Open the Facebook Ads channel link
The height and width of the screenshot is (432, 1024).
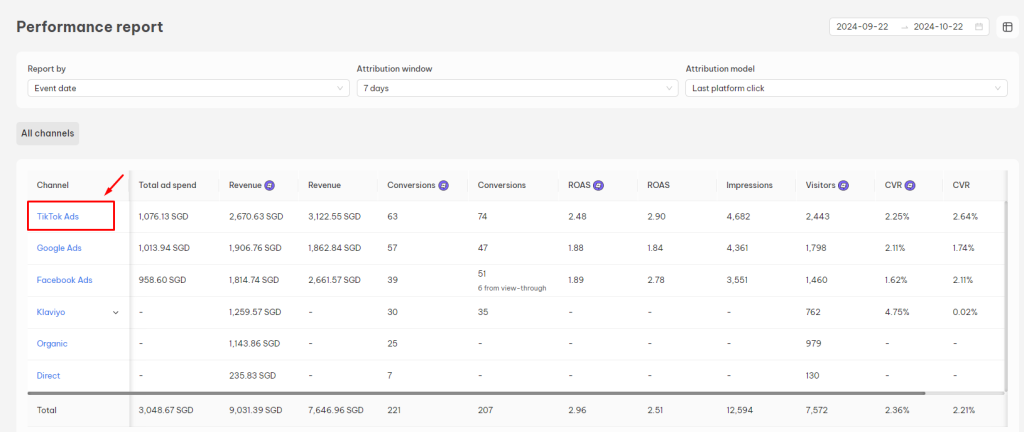[64, 280]
